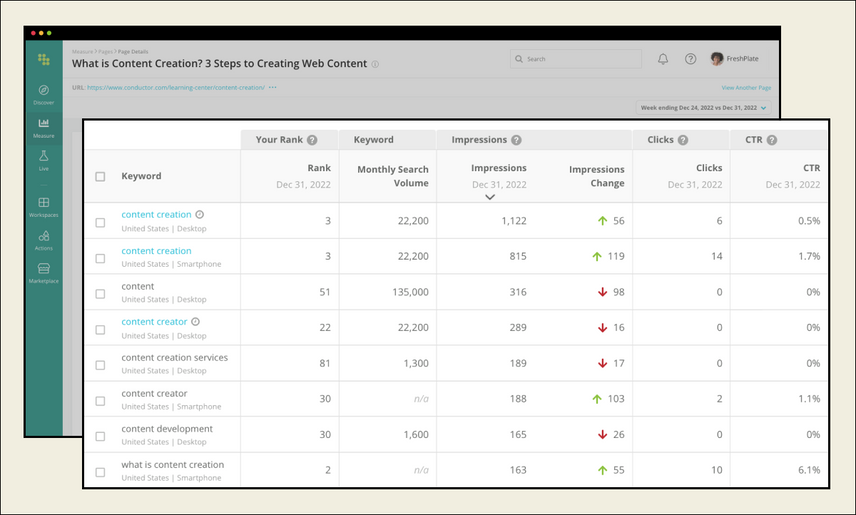Toggle the select-all Keyword header checkbox
Image resolution: width=856 pixels, height=515 pixels.
100,176
